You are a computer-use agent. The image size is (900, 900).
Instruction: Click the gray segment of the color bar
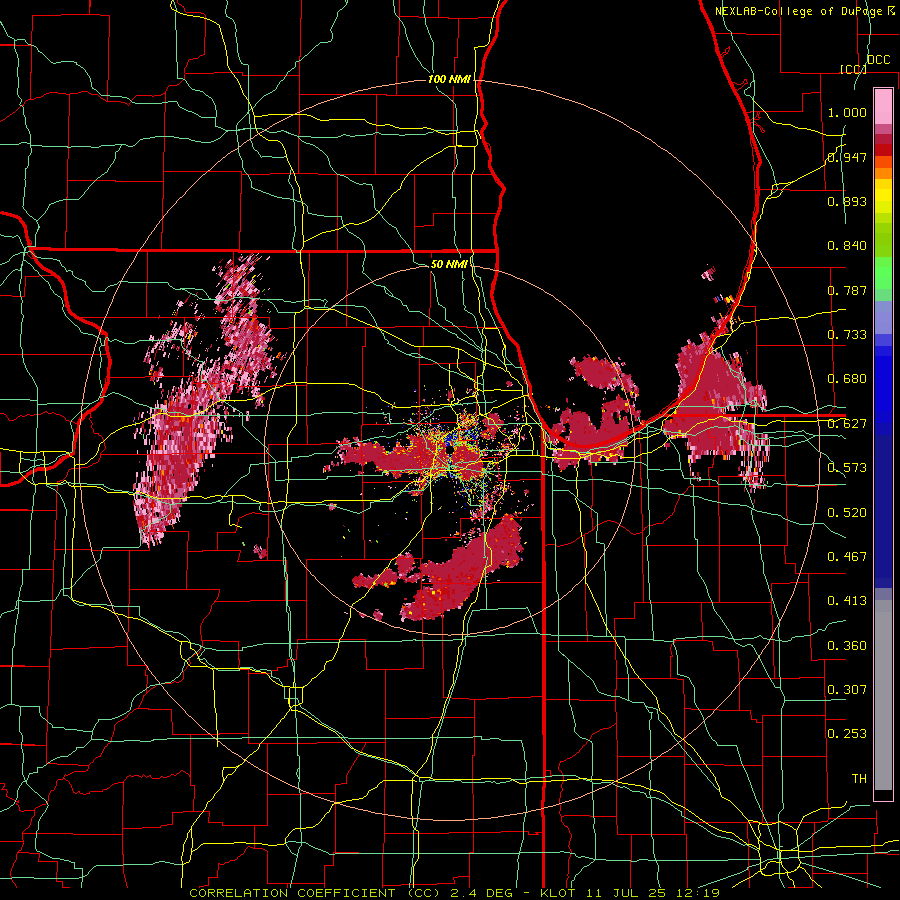[x=883, y=695]
